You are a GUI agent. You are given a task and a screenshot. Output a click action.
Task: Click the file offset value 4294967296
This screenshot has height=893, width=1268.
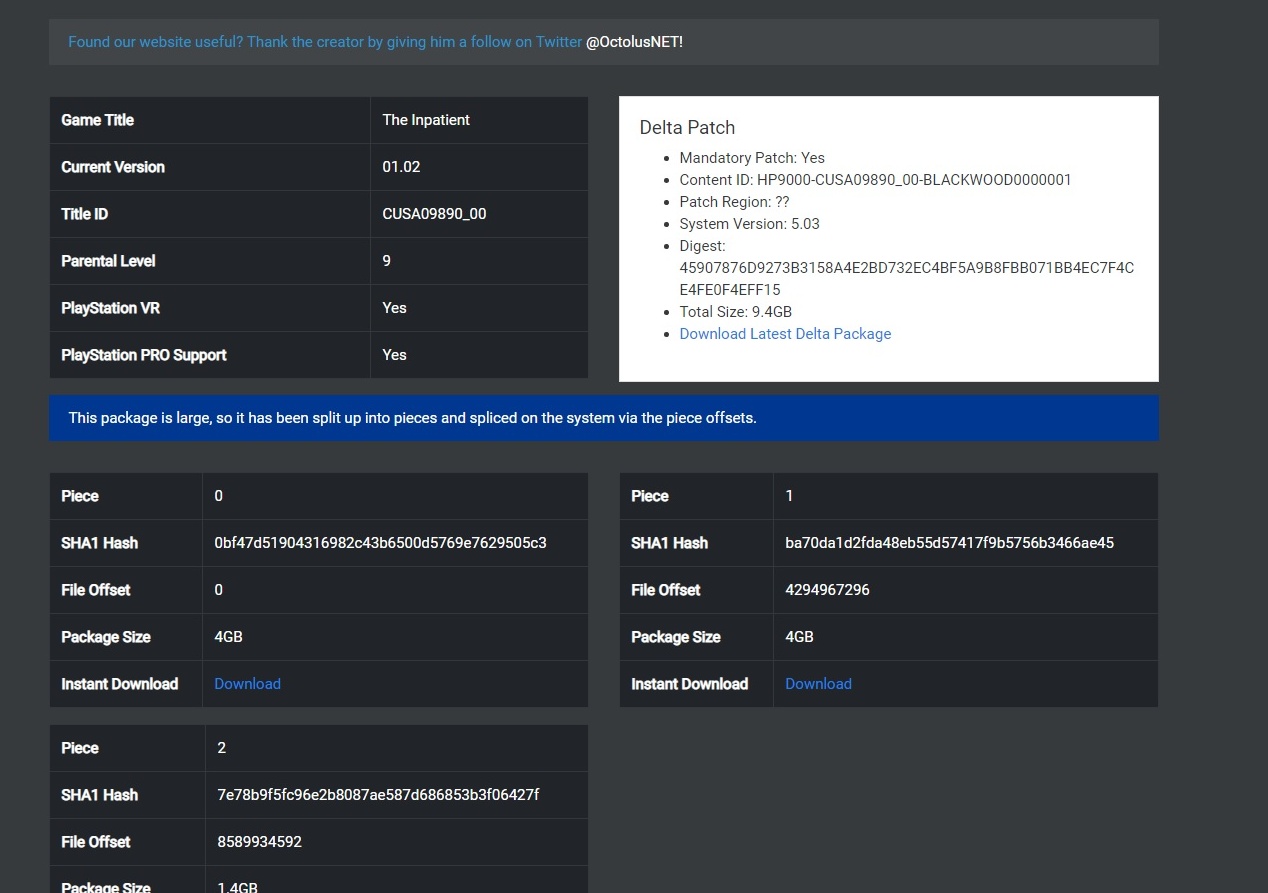coord(827,590)
